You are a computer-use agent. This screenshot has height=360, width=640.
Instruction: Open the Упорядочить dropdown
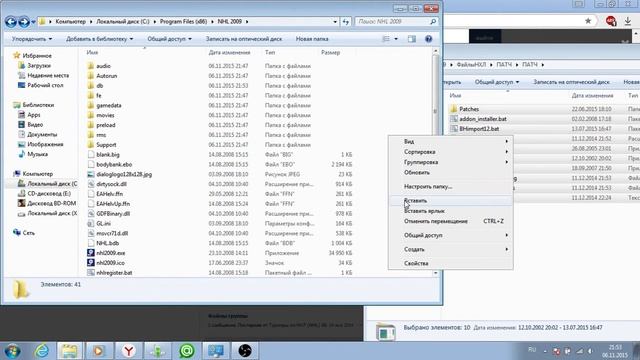tap(32, 39)
